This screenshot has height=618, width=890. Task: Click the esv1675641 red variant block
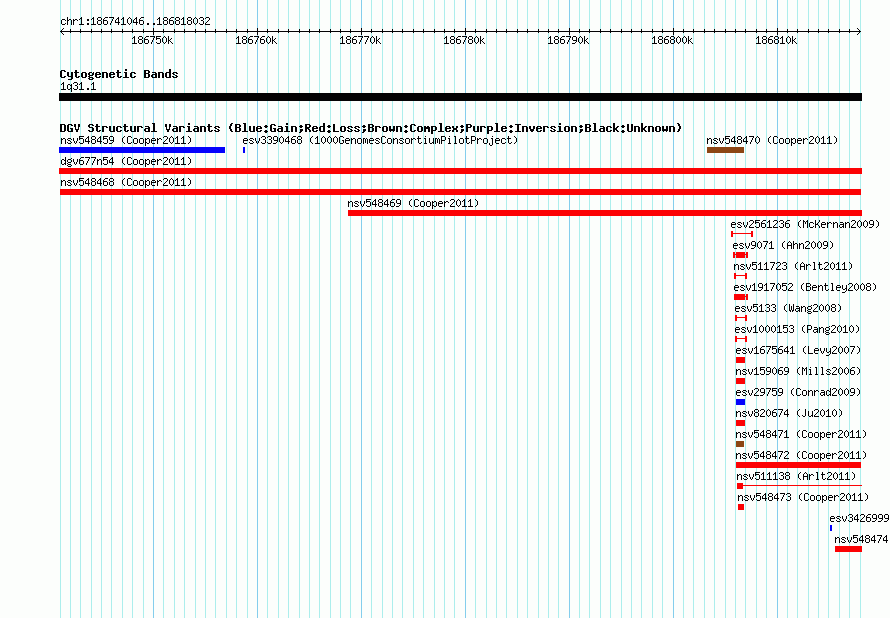pos(740,360)
